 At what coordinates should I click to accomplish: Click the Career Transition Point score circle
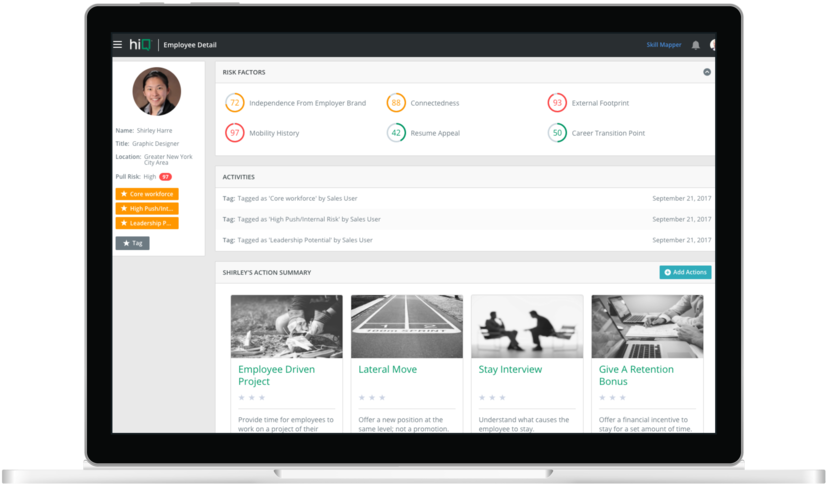[557, 132]
